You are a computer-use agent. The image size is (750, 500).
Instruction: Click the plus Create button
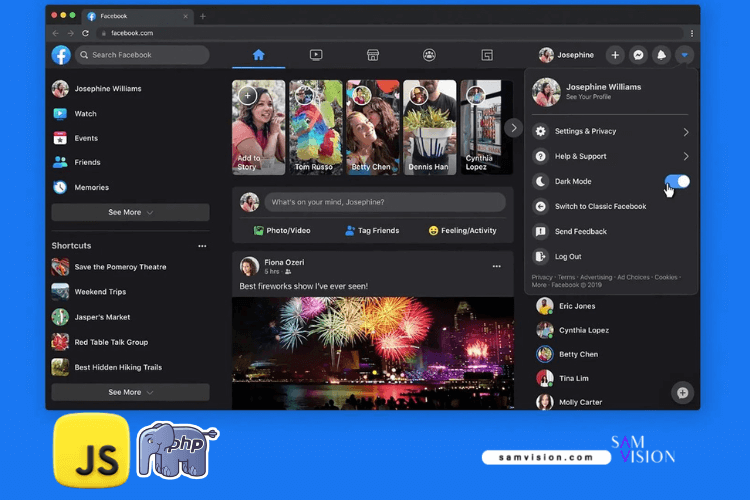[x=615, y=55]
